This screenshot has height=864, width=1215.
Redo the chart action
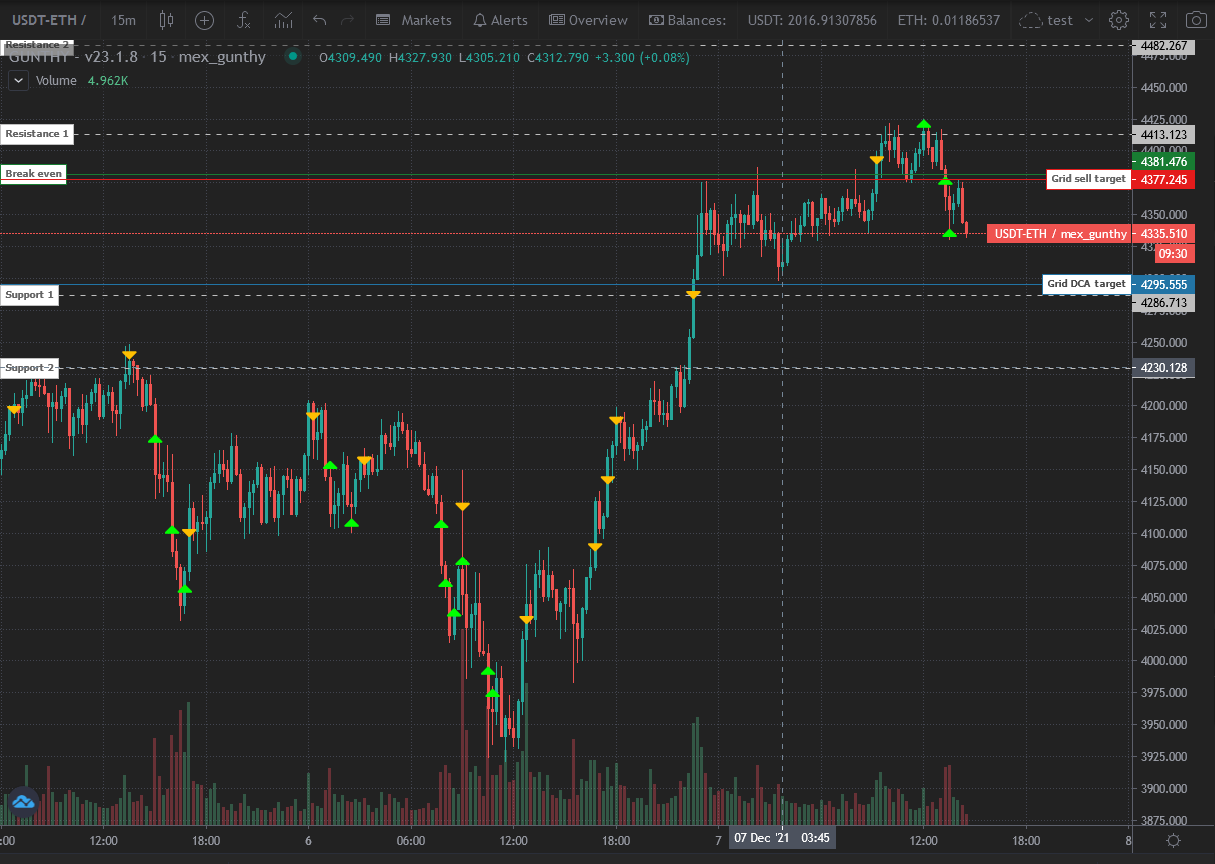click(348, 20)
